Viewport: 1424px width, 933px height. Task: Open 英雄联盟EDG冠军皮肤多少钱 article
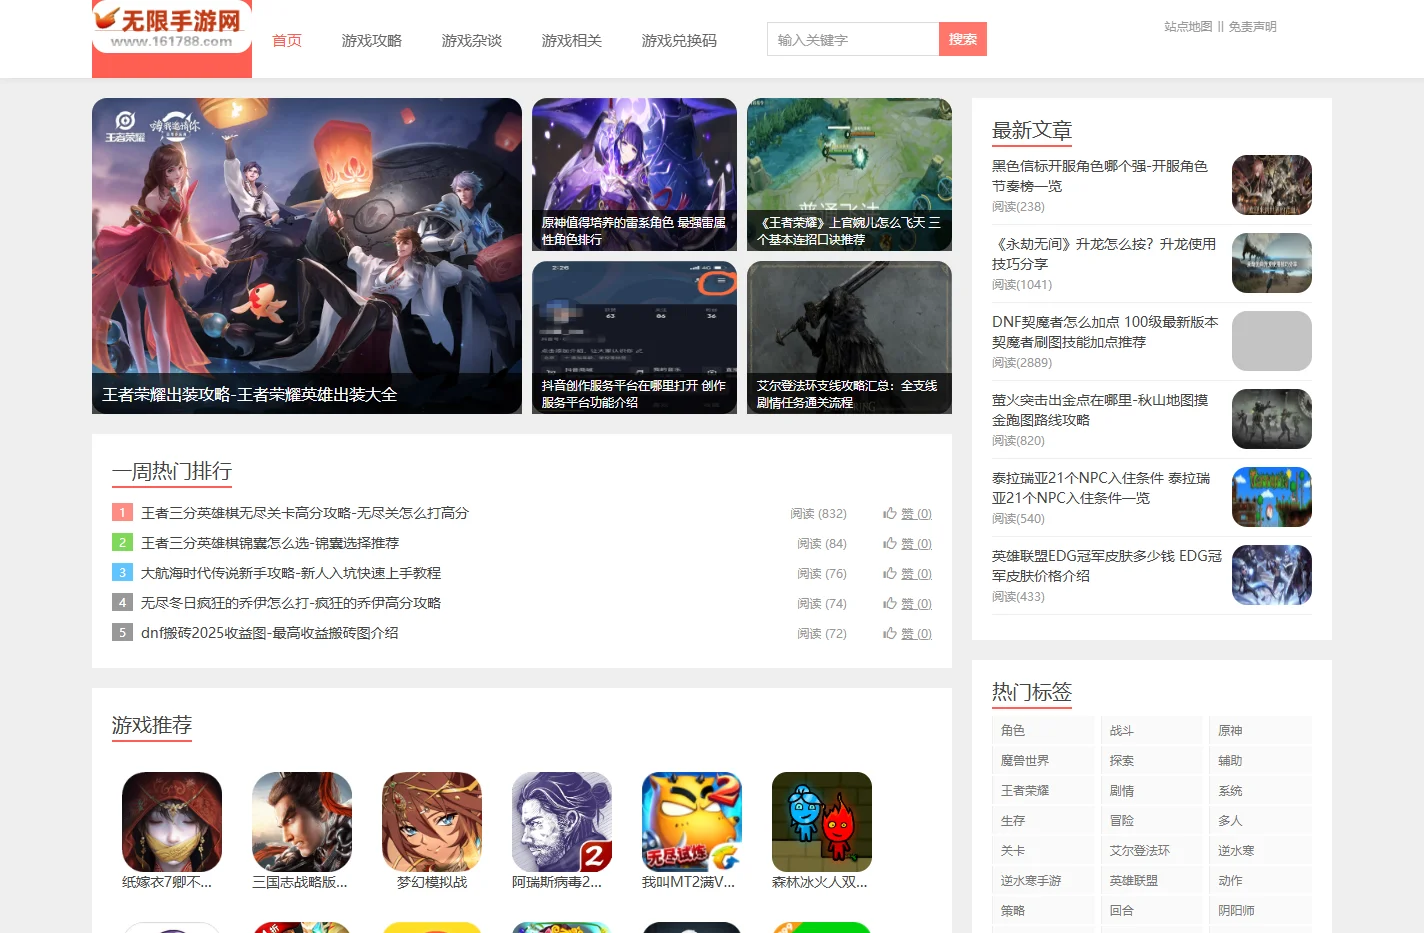click(x=1107, y=566)
